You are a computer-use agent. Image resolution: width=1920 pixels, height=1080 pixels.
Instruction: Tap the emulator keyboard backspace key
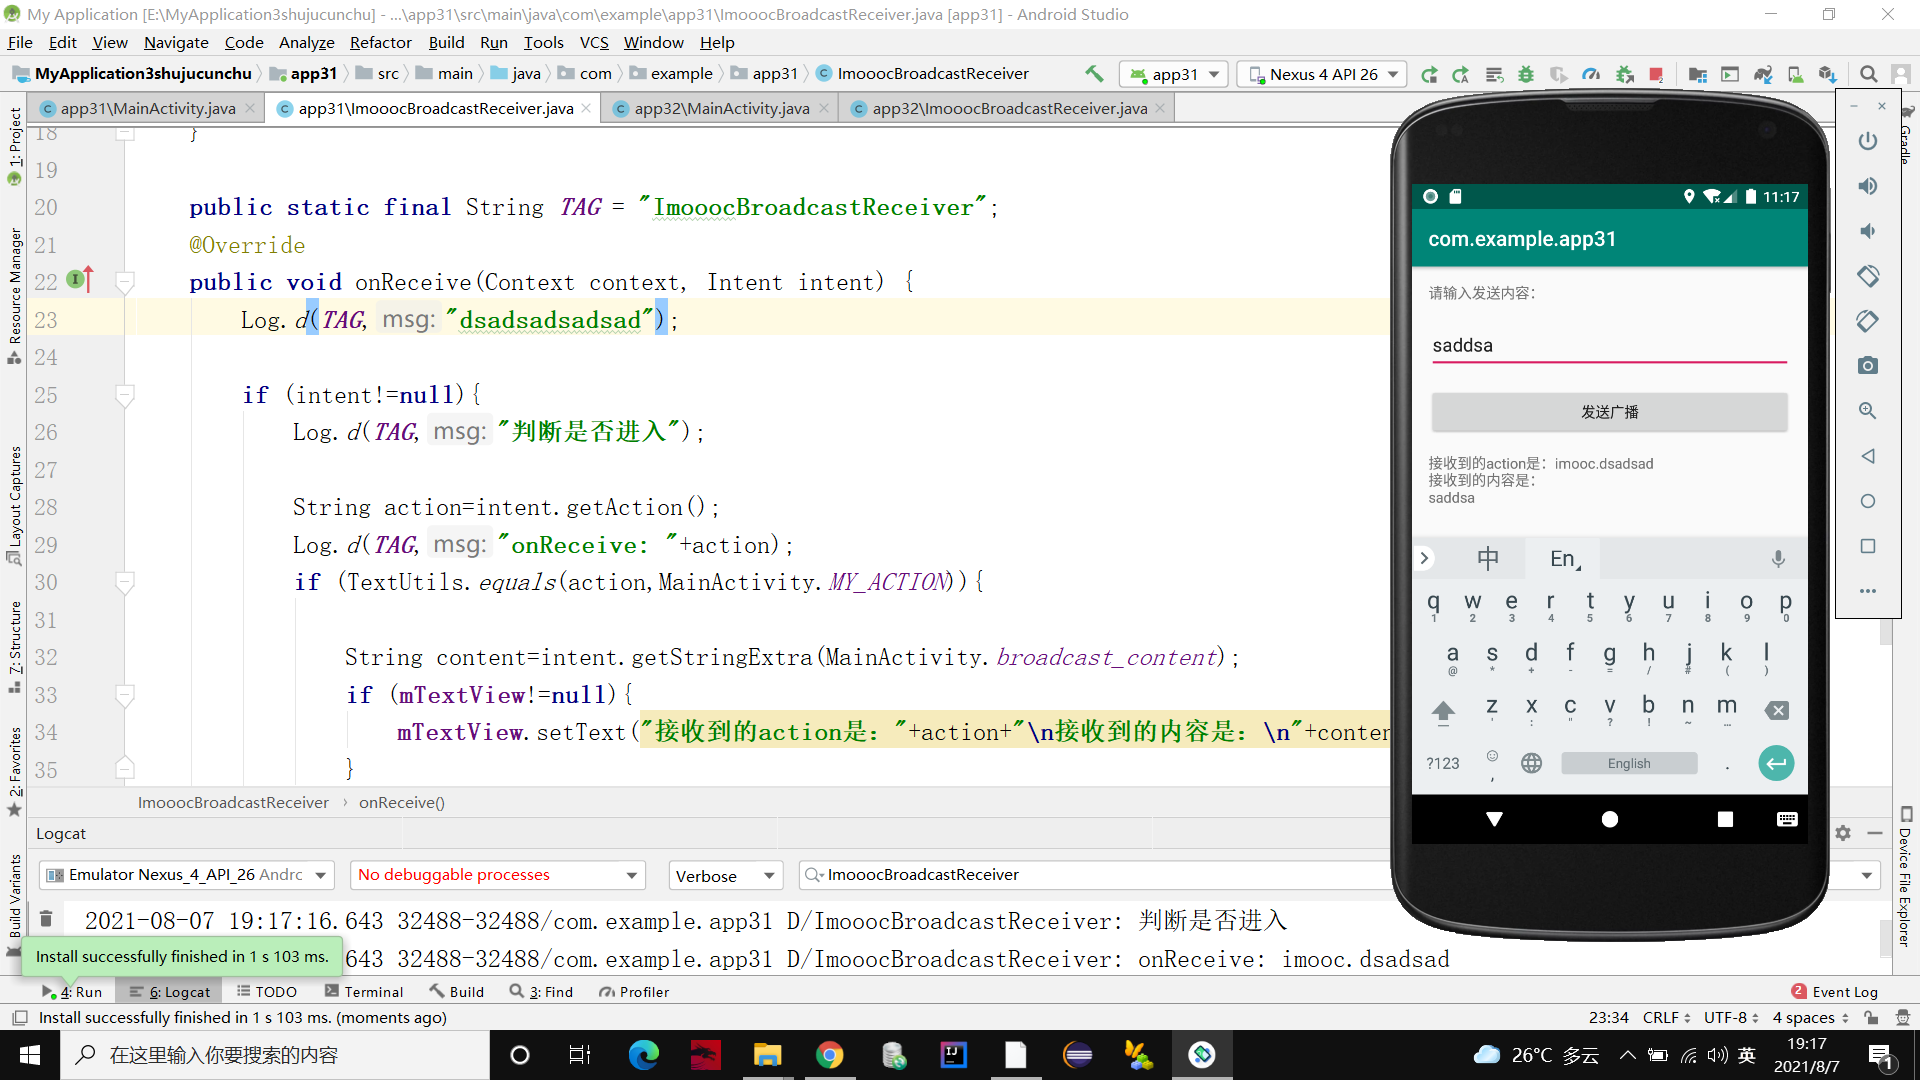point(1776,711)
